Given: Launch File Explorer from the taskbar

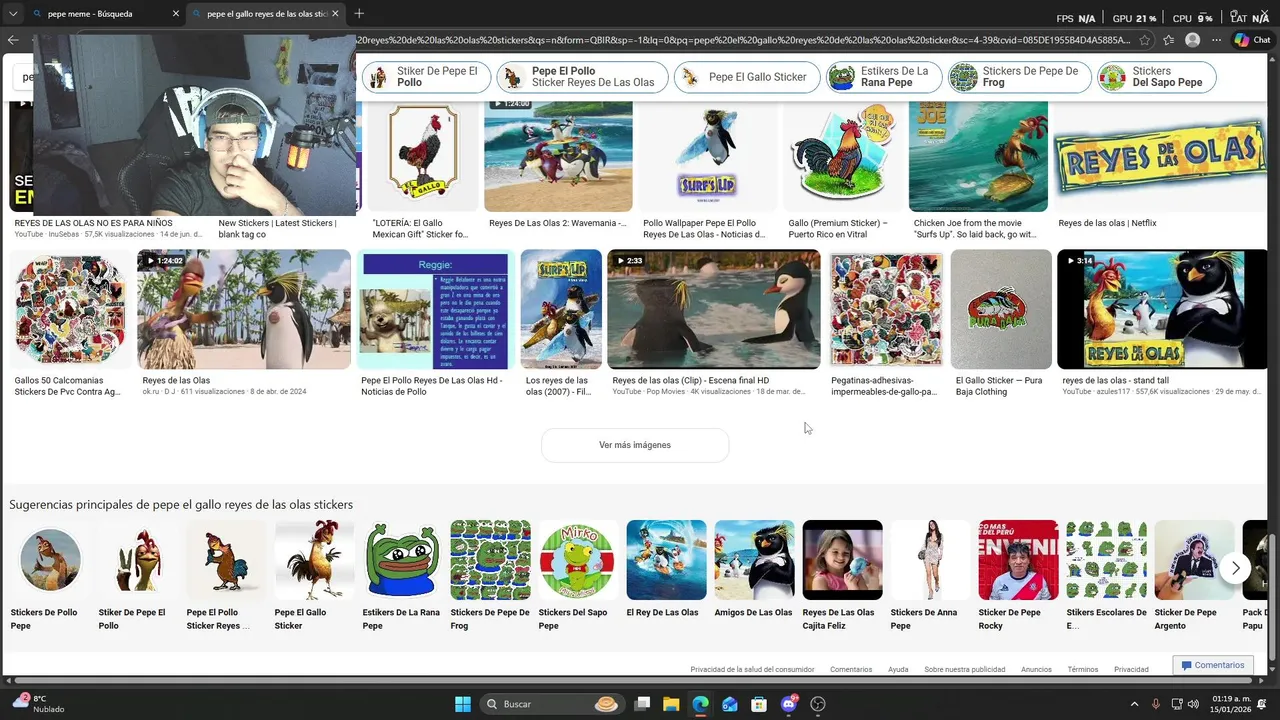Looking at the screenshot, I should coord(671,704).
